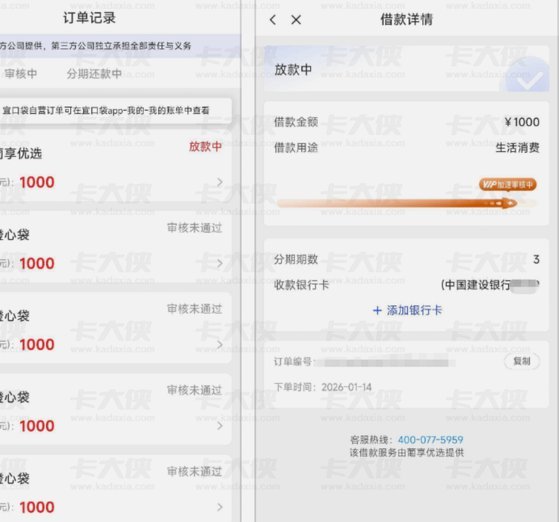
Task: Click the 放款中 heading in loan details
Action: 293,70
